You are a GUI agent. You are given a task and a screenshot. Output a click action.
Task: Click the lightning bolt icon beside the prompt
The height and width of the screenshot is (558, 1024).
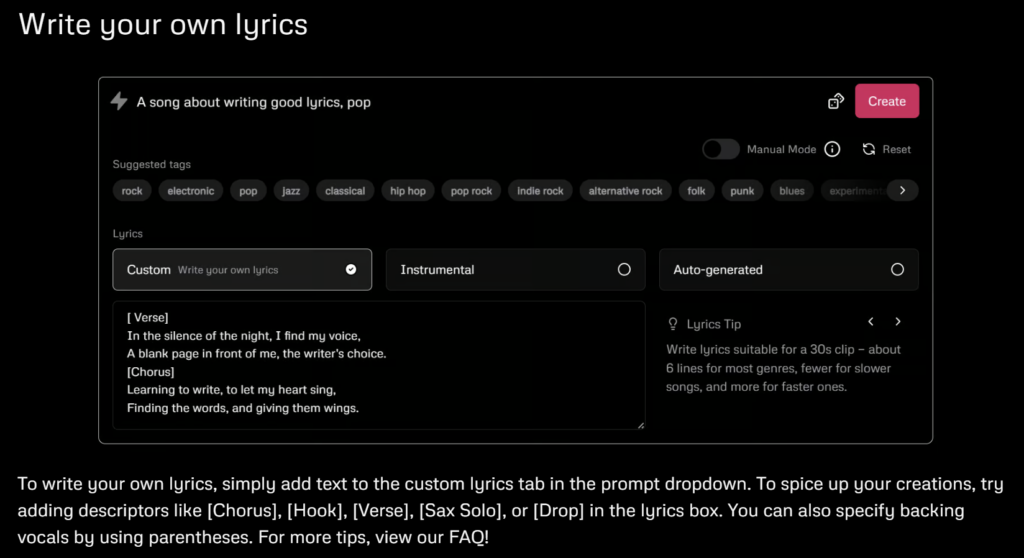point(118,101)
